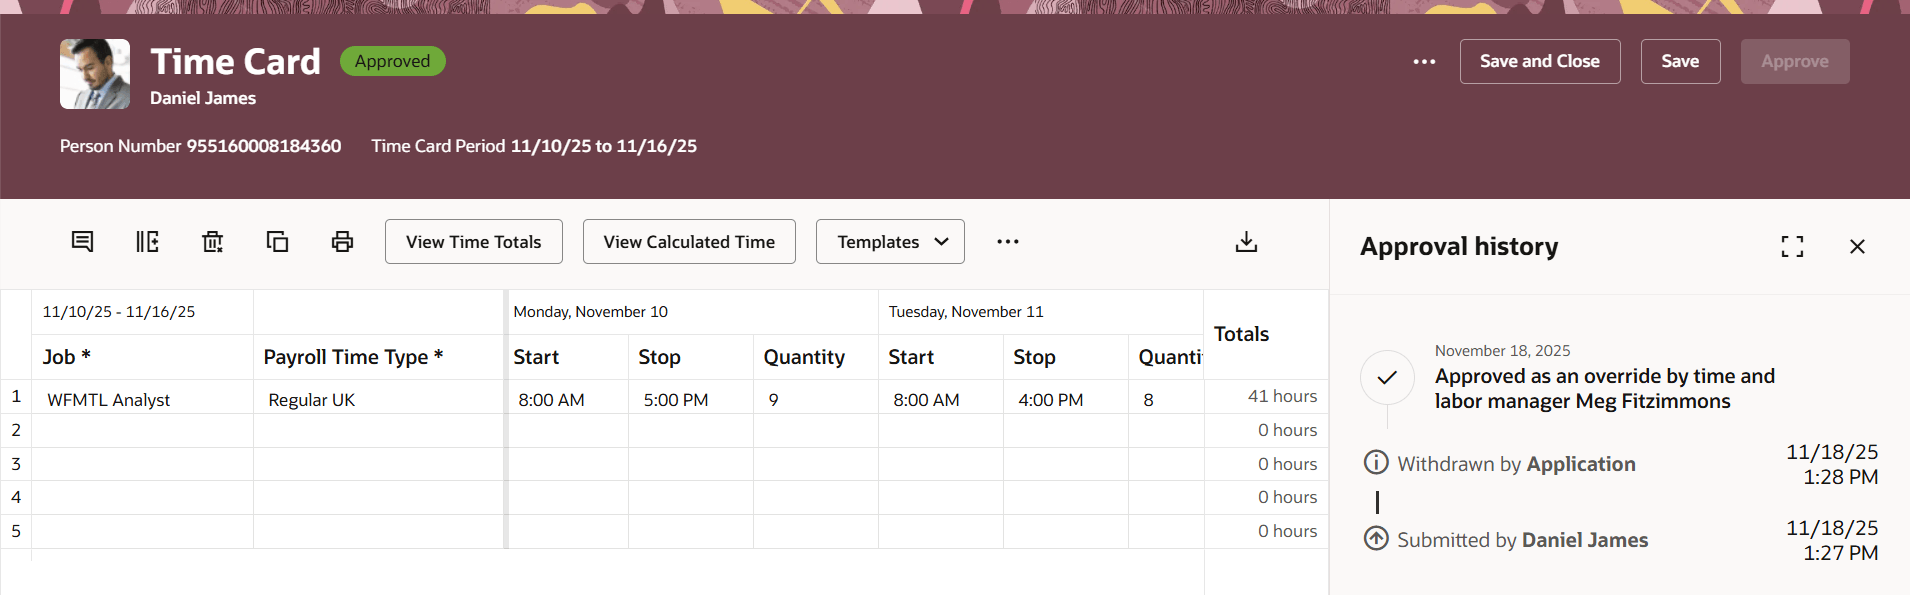Click the approval checkmark in Approval history
Screen dimensions: 1910x595
pos(1387,377)
